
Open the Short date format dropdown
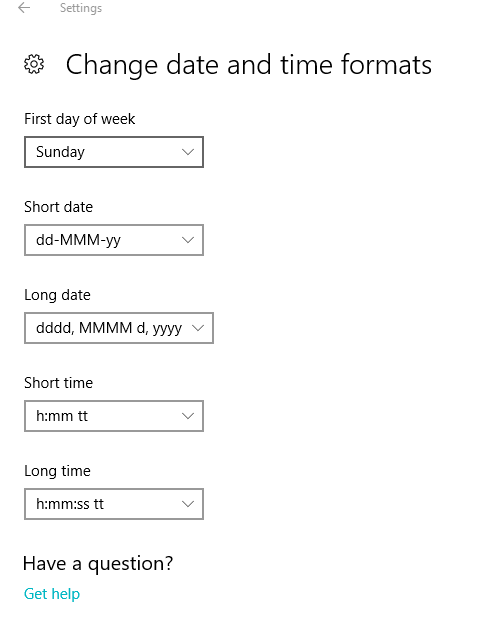point(114,240)
